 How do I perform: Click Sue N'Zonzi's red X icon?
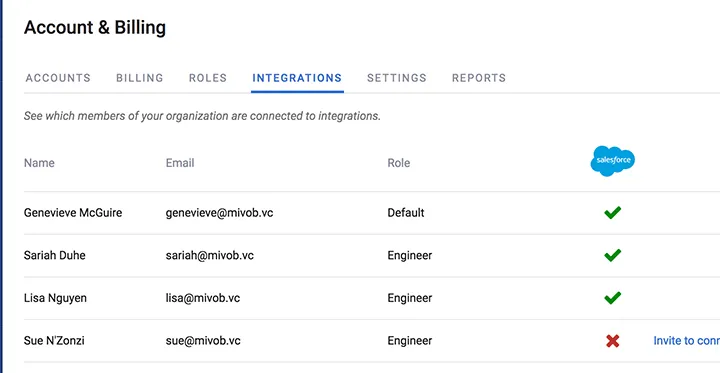click(613, 340)
